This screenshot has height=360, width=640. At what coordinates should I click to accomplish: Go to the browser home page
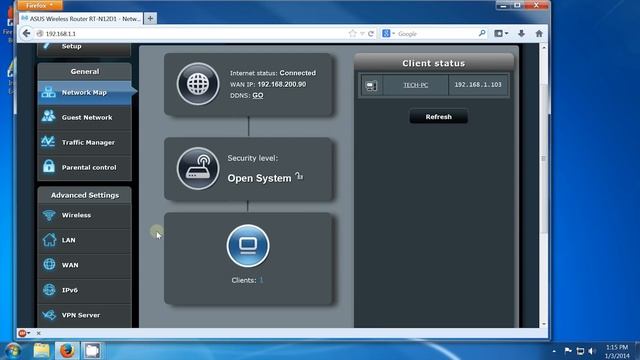point(539,33)
